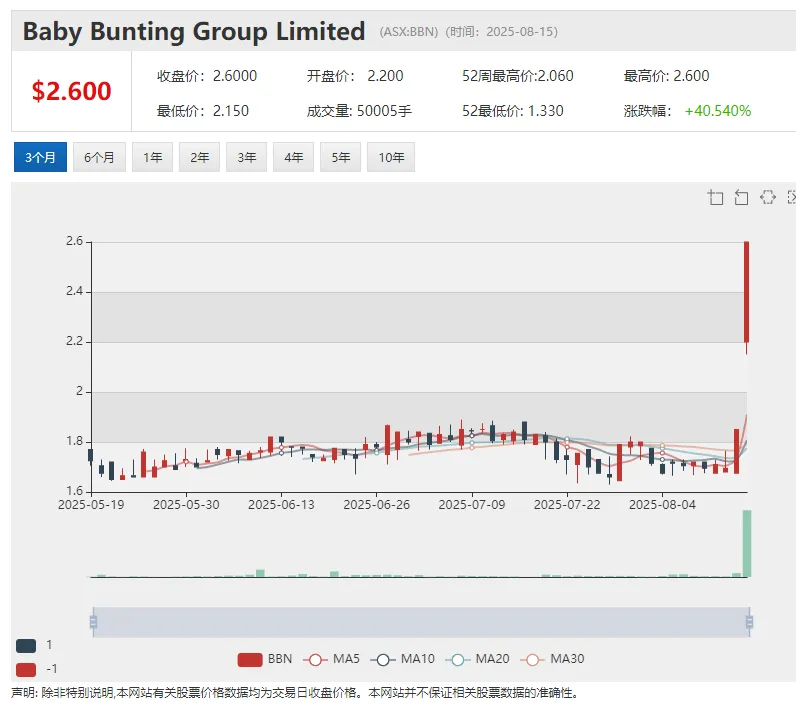This screenshot has height=719, width=806.
Task: Click the 2025-07-22 x-axis date label
Action: pos(567,505)
